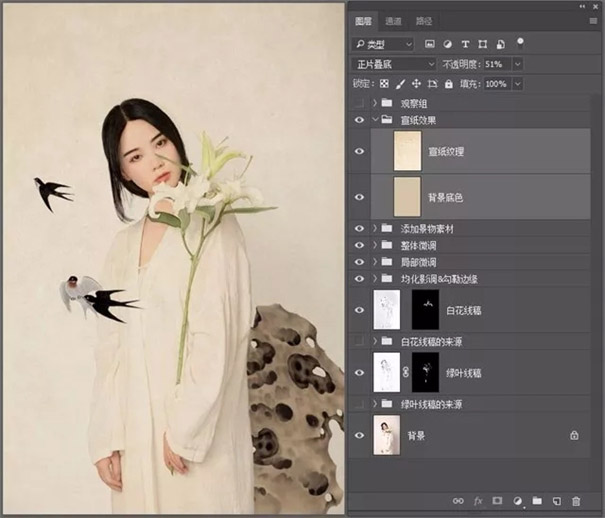Open the 正片叠底 blend mode dropdown
Viewport: 605px width, 518px height.
pyautogui.click(x=394, y=64)
